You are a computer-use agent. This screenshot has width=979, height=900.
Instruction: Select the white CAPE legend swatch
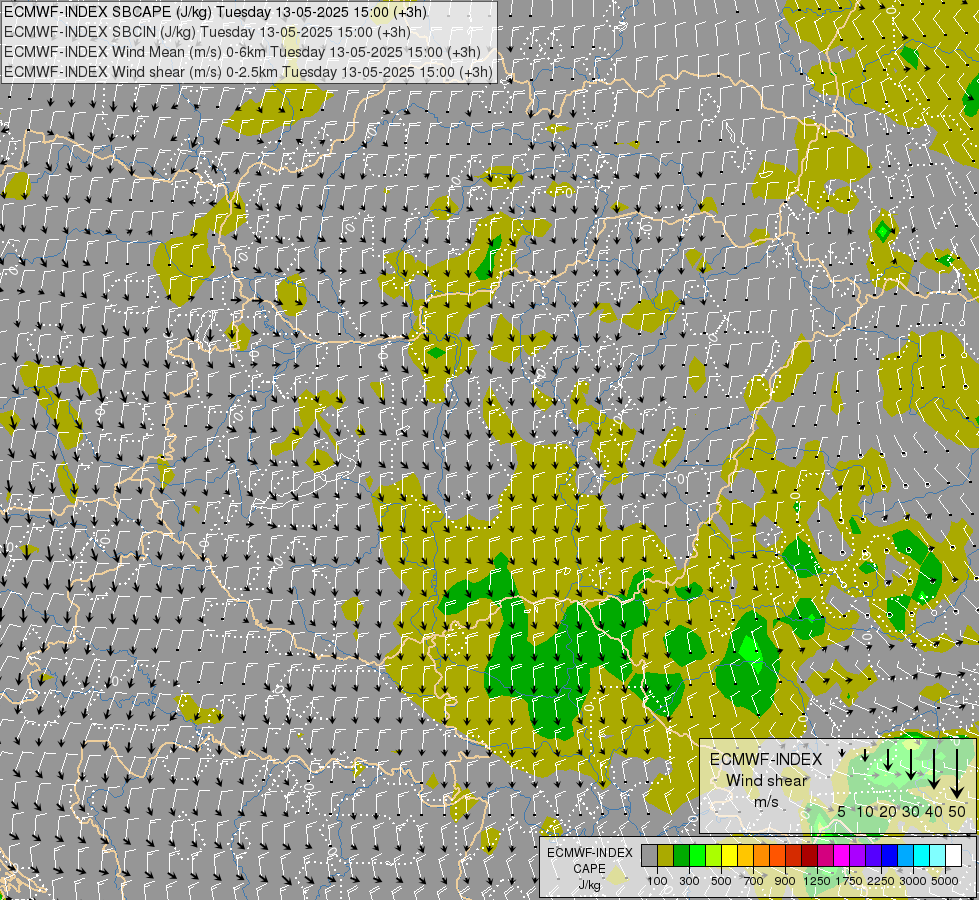[x=953, y=856]
